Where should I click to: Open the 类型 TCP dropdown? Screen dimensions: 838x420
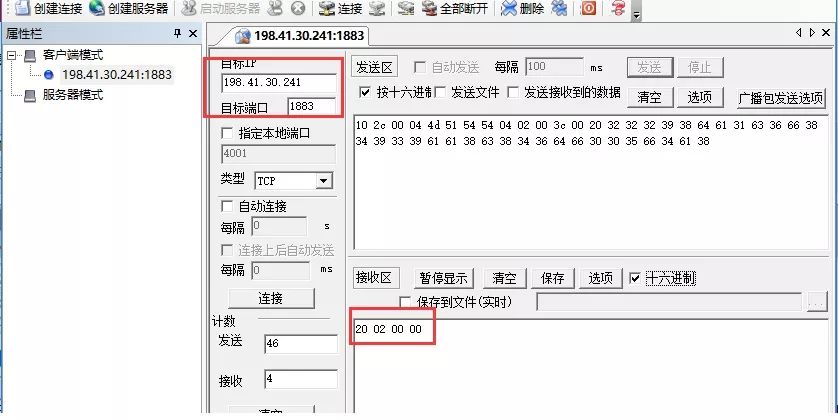[x=323, y=181]
